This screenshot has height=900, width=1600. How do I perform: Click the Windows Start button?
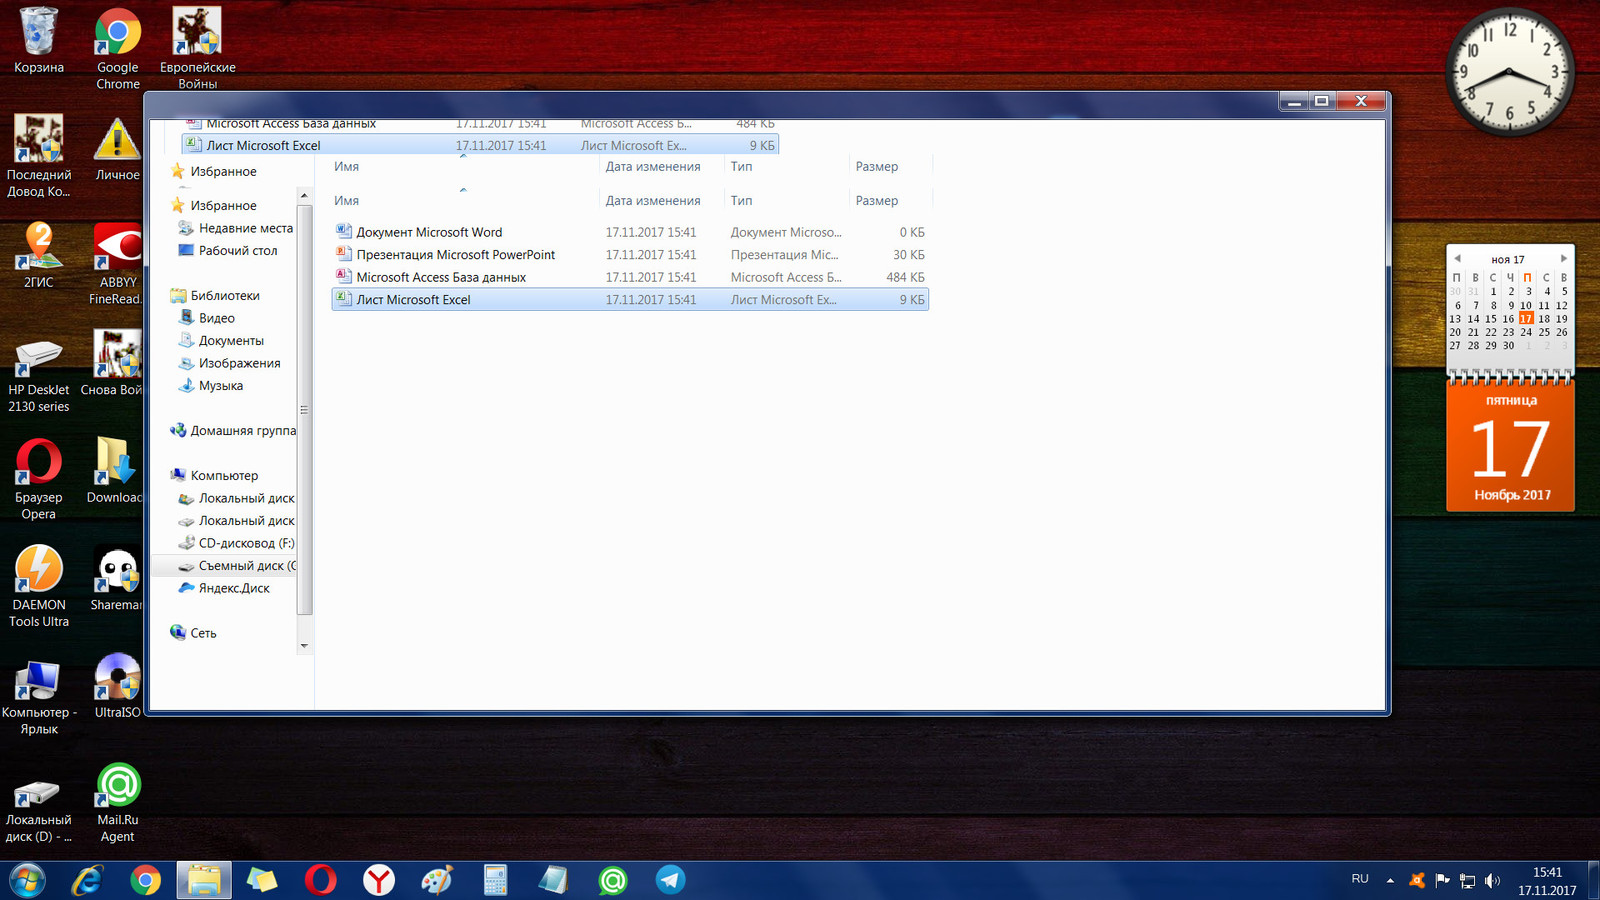pyautogui.click(x=27, y=880)
